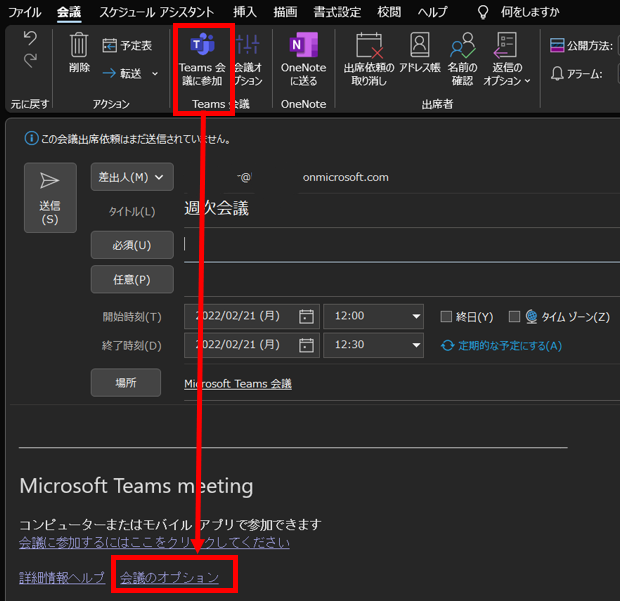This screenshot has width=620, height=601.
Task: Open the 書式設定 ribbon tab
Action: pyautogui.click(x=337, y=12)
